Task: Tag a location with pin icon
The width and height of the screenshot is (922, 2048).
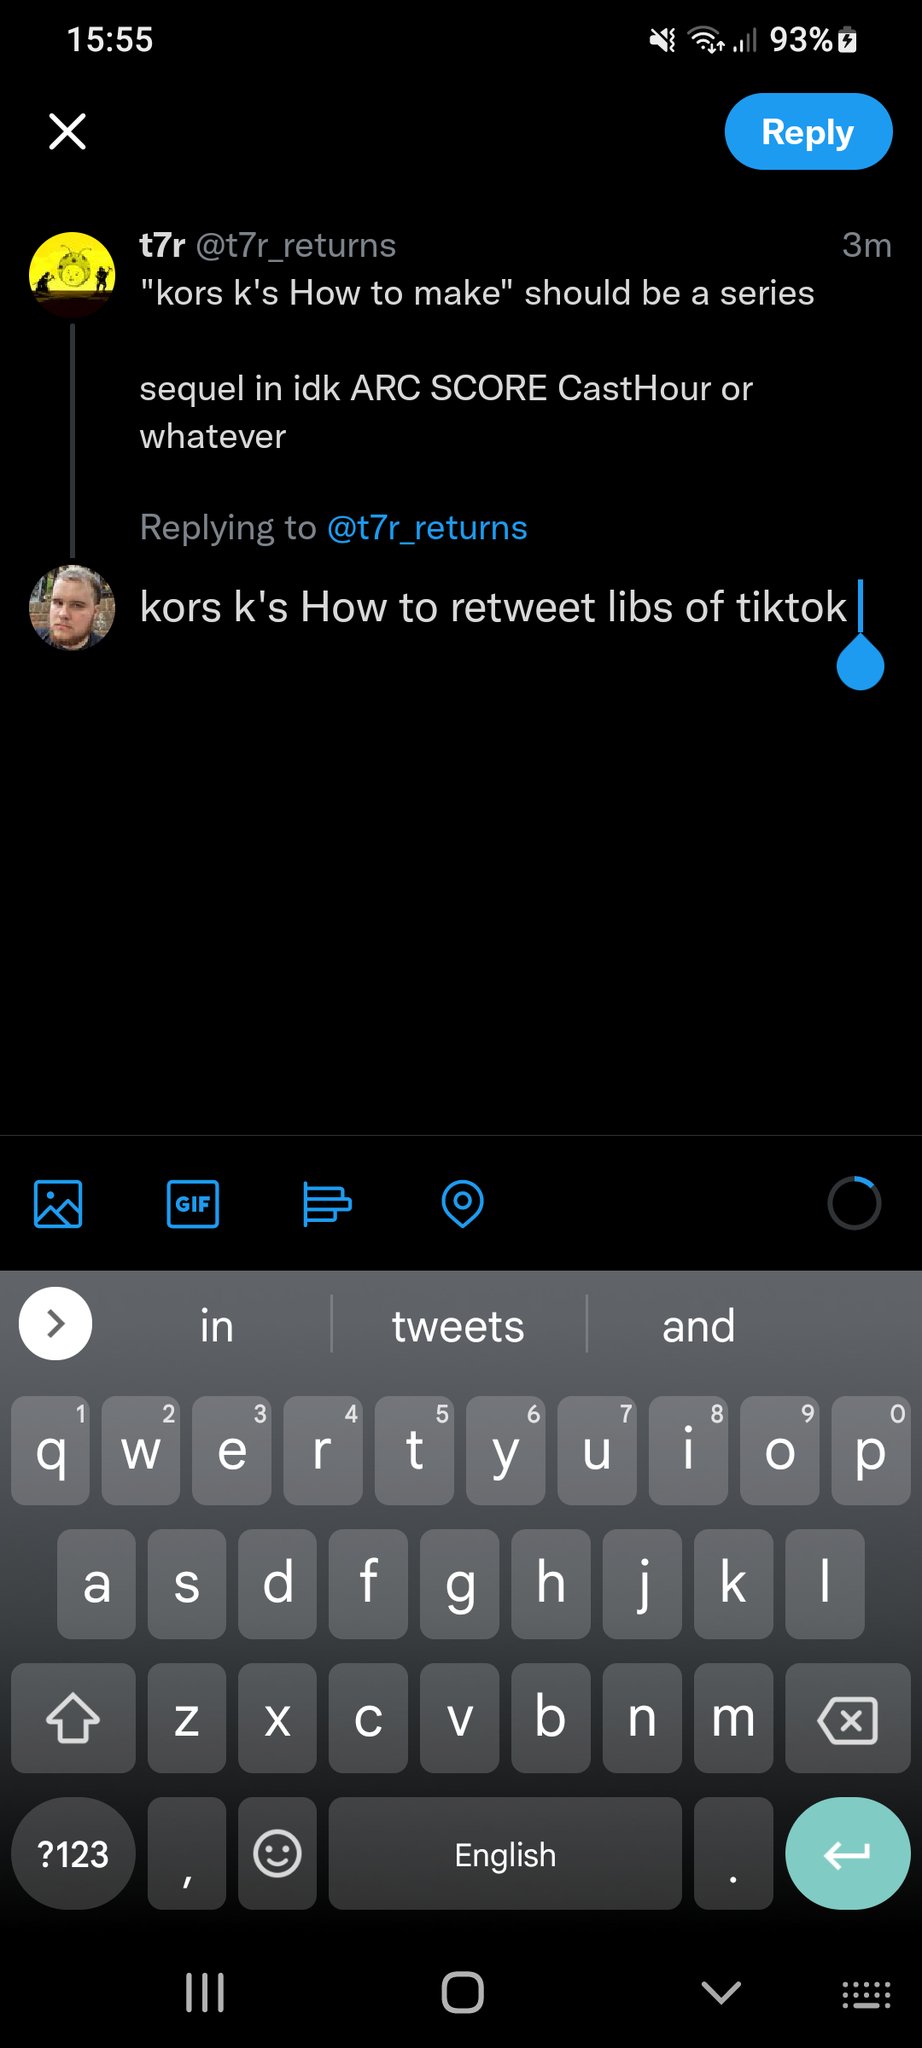Action: (462, 1204)
